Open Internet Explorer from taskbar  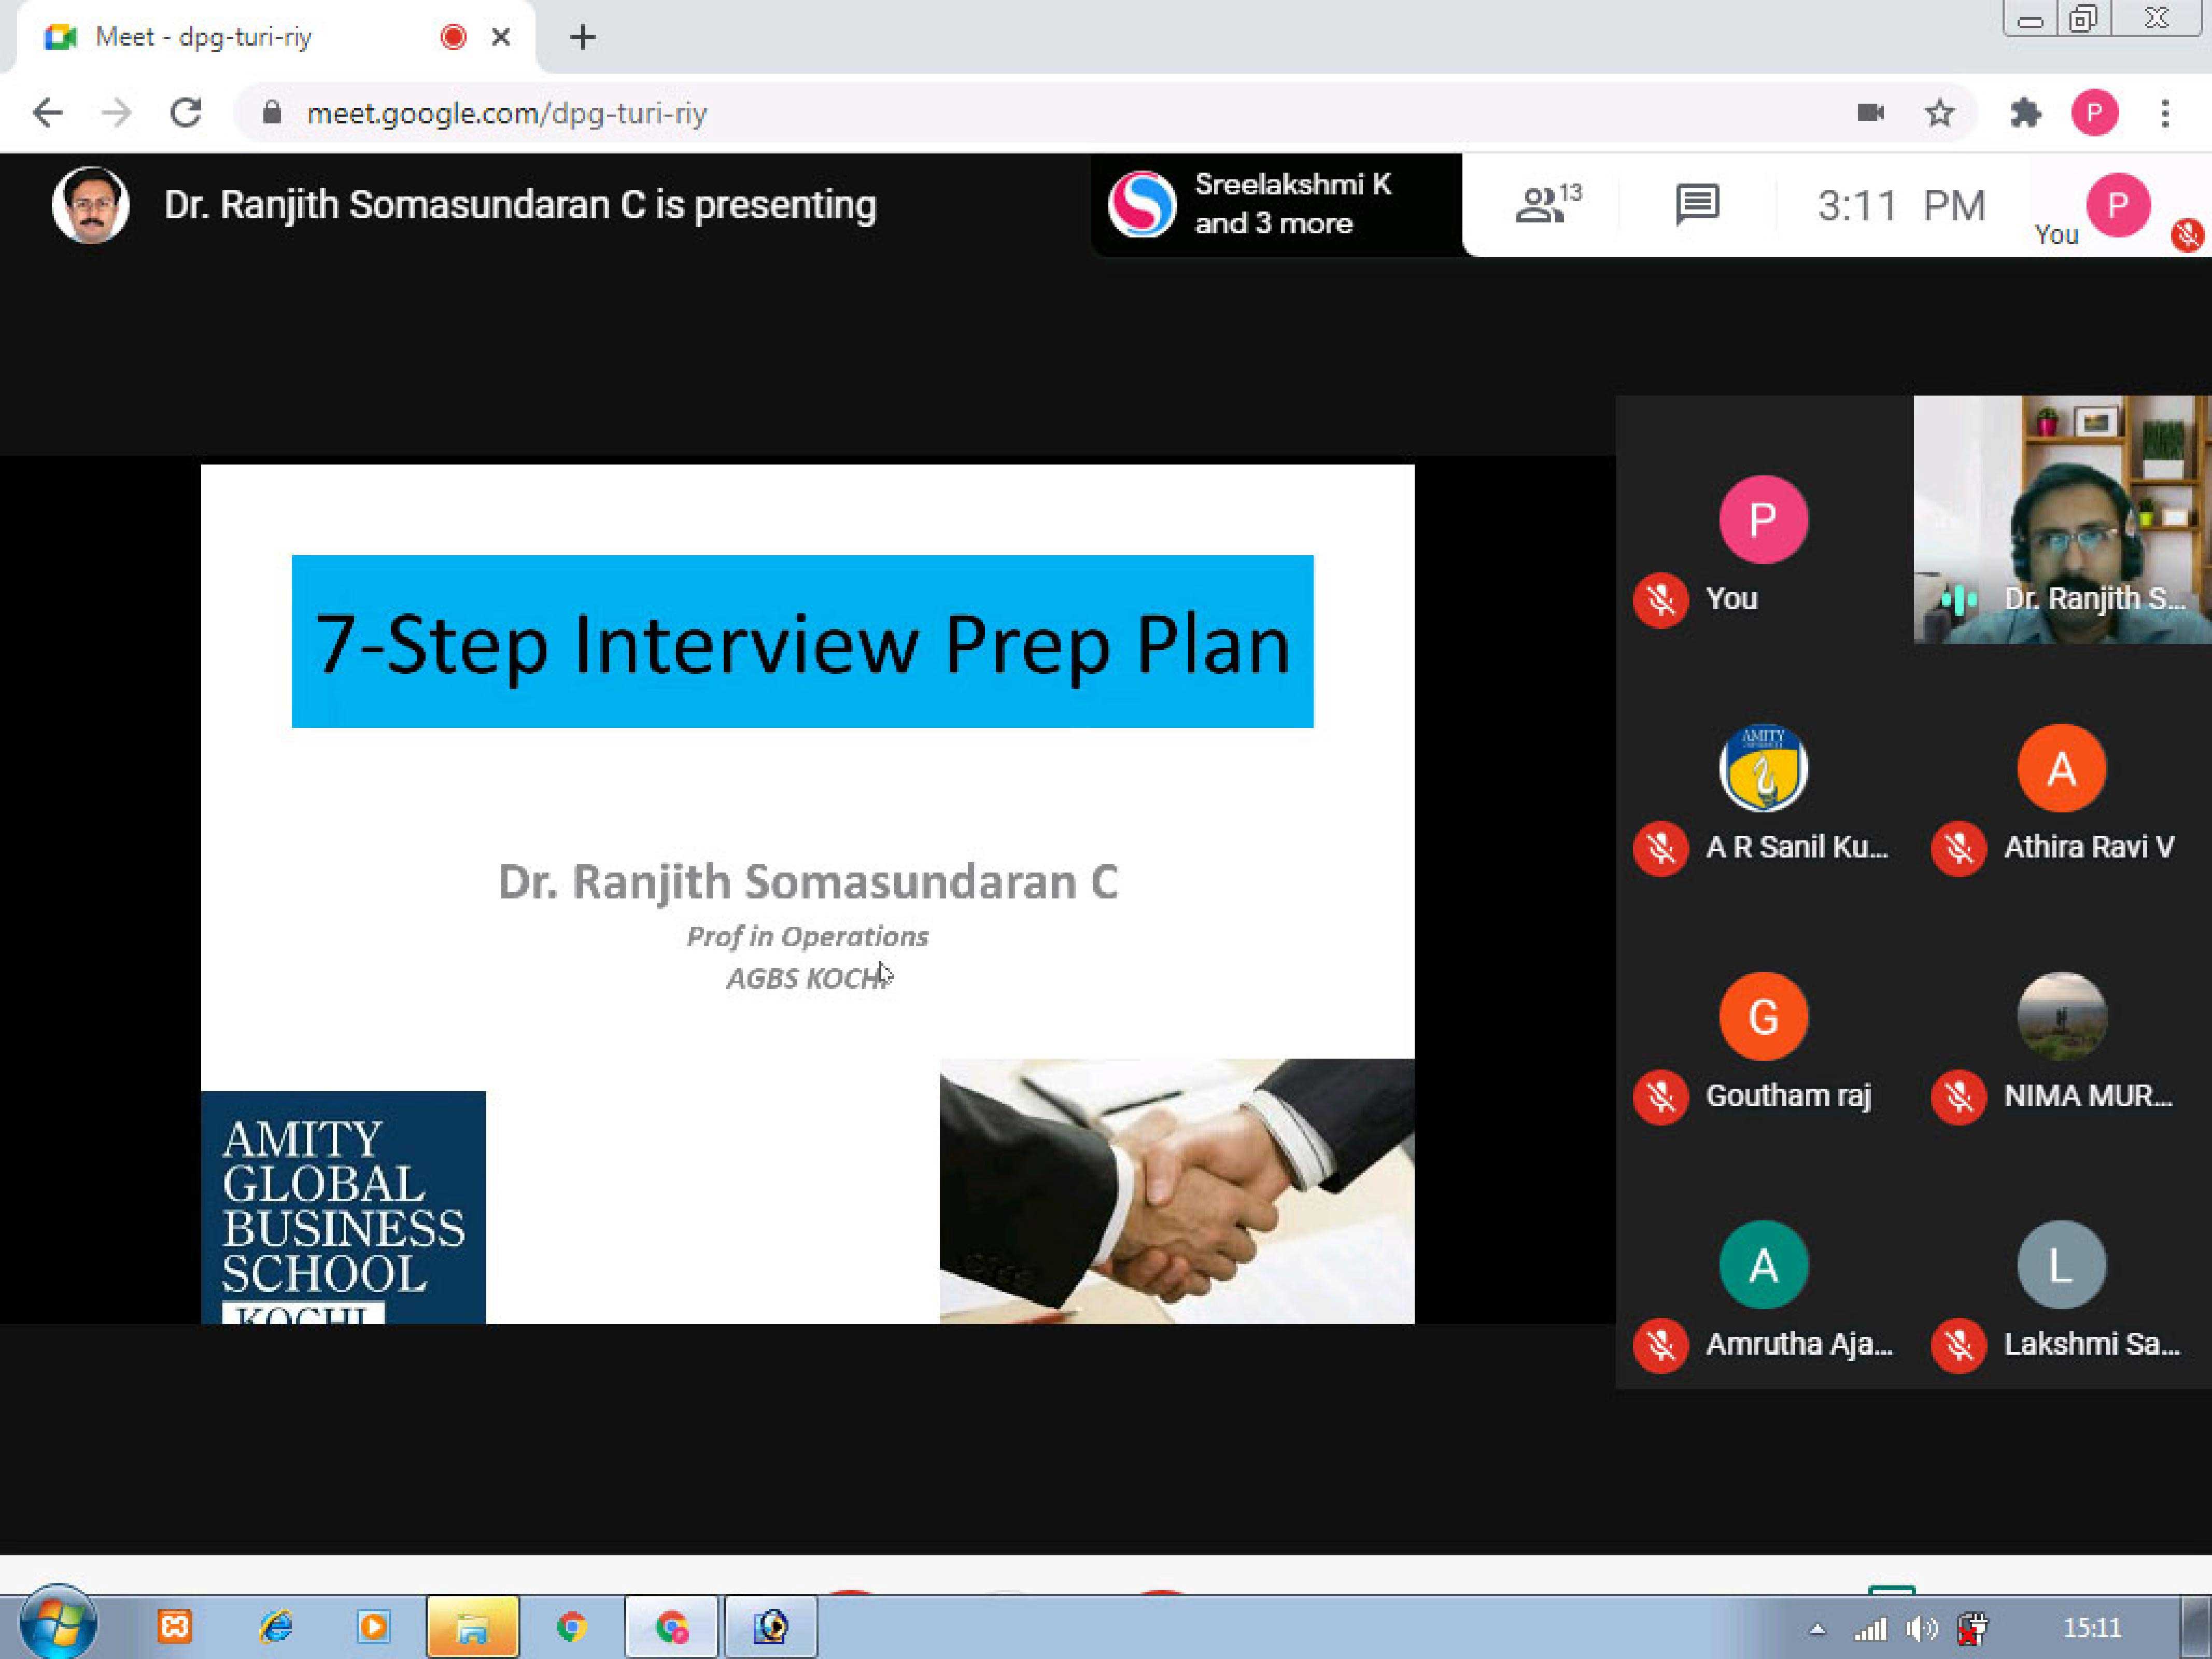click(275, 1627)
